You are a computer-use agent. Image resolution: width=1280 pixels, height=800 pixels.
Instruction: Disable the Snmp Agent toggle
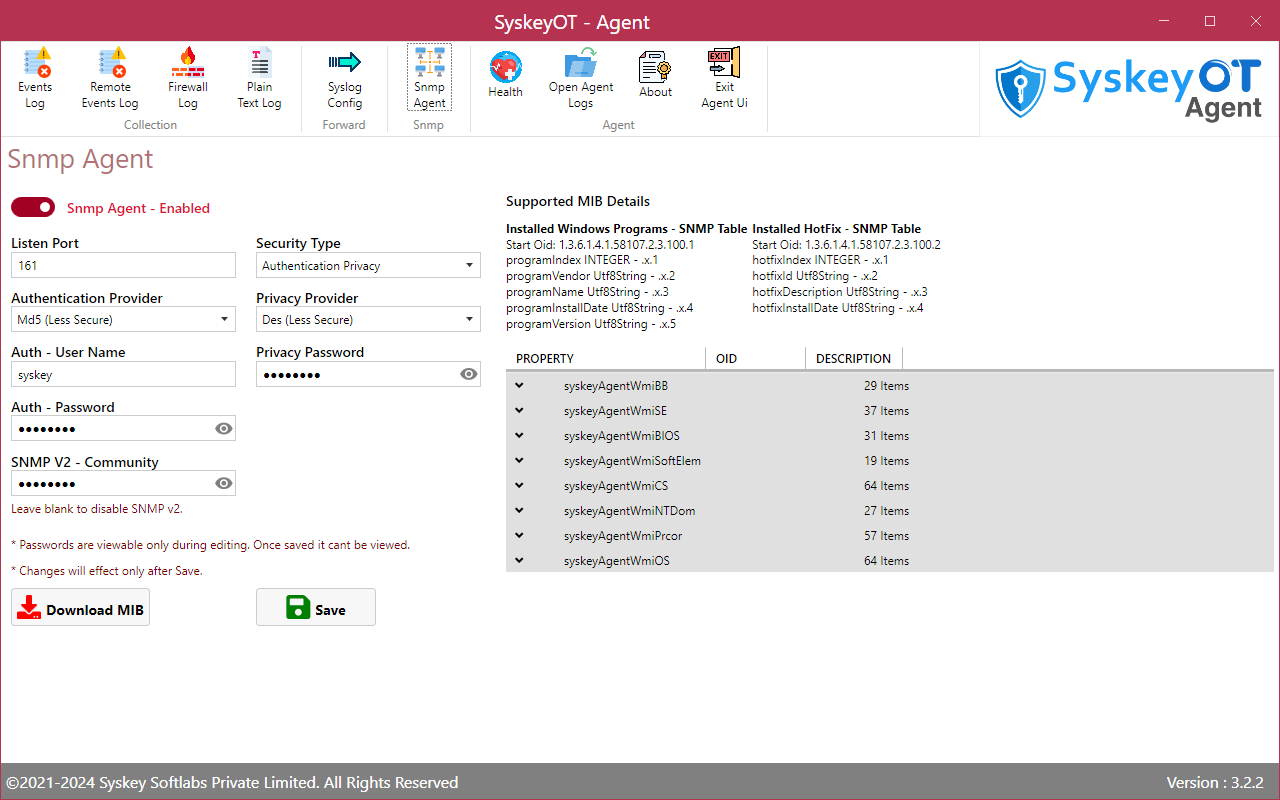33,207
